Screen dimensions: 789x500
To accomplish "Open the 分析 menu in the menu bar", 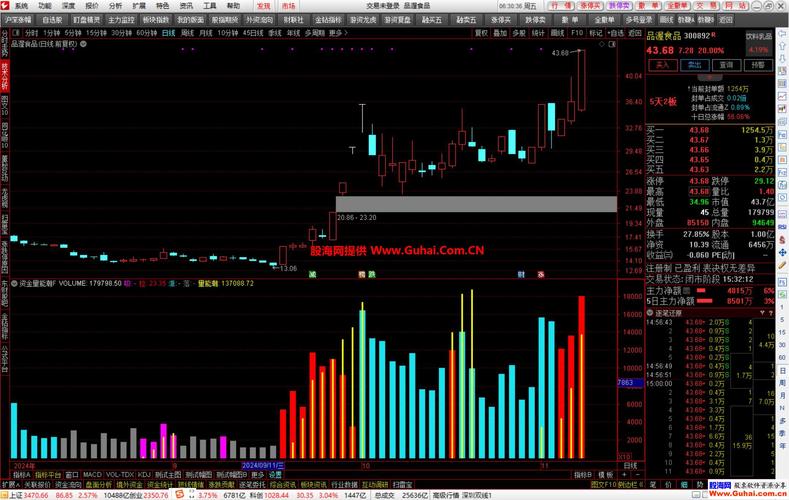I will (x=115, y=5).
